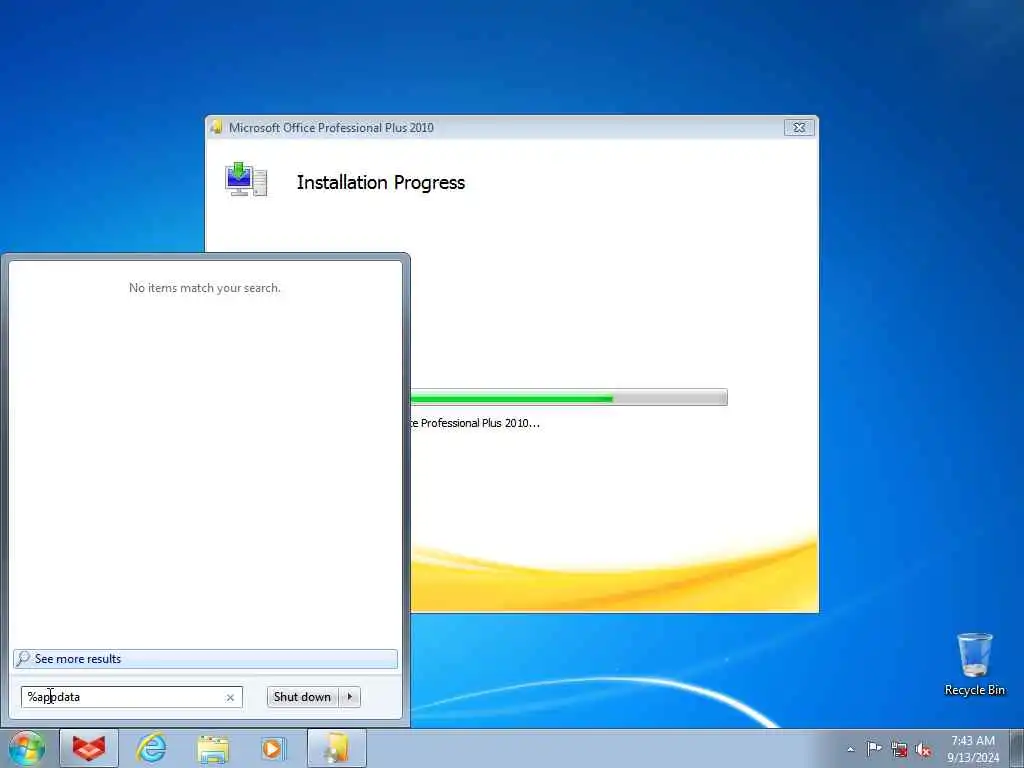The width and height of the screenshot is (1024, 768).
Task: Open Windows Explorer from the taskbar
Action: pyautogui.click(x=213, y=748)
